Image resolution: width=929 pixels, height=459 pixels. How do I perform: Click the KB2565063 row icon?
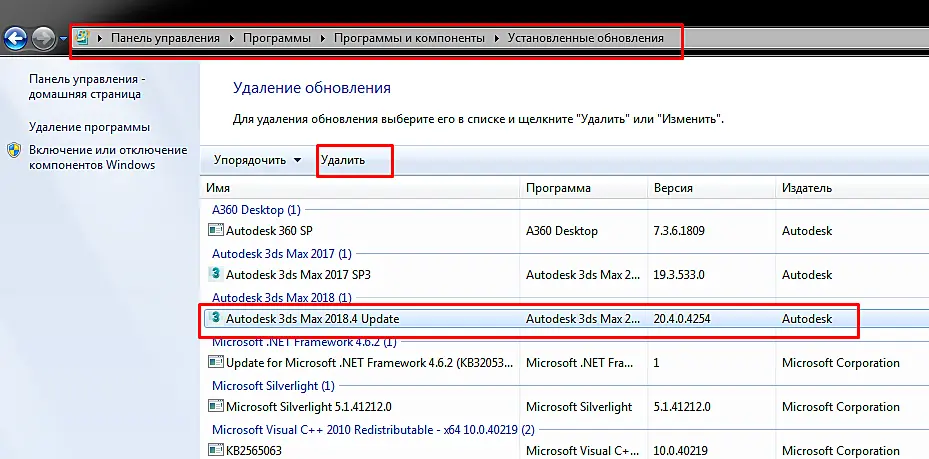[216, 450]
